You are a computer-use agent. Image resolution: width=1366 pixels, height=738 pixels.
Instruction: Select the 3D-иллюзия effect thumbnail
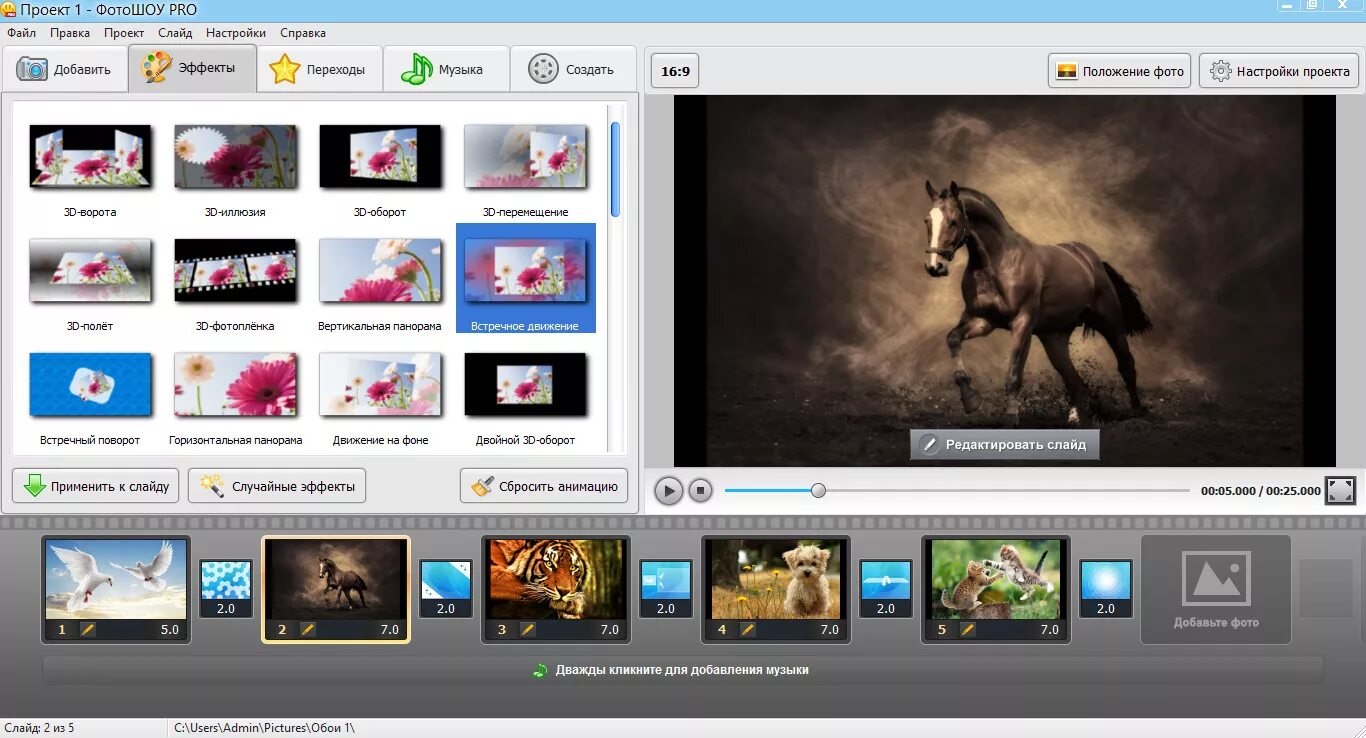pyautogui.click(x=235, y=157)
